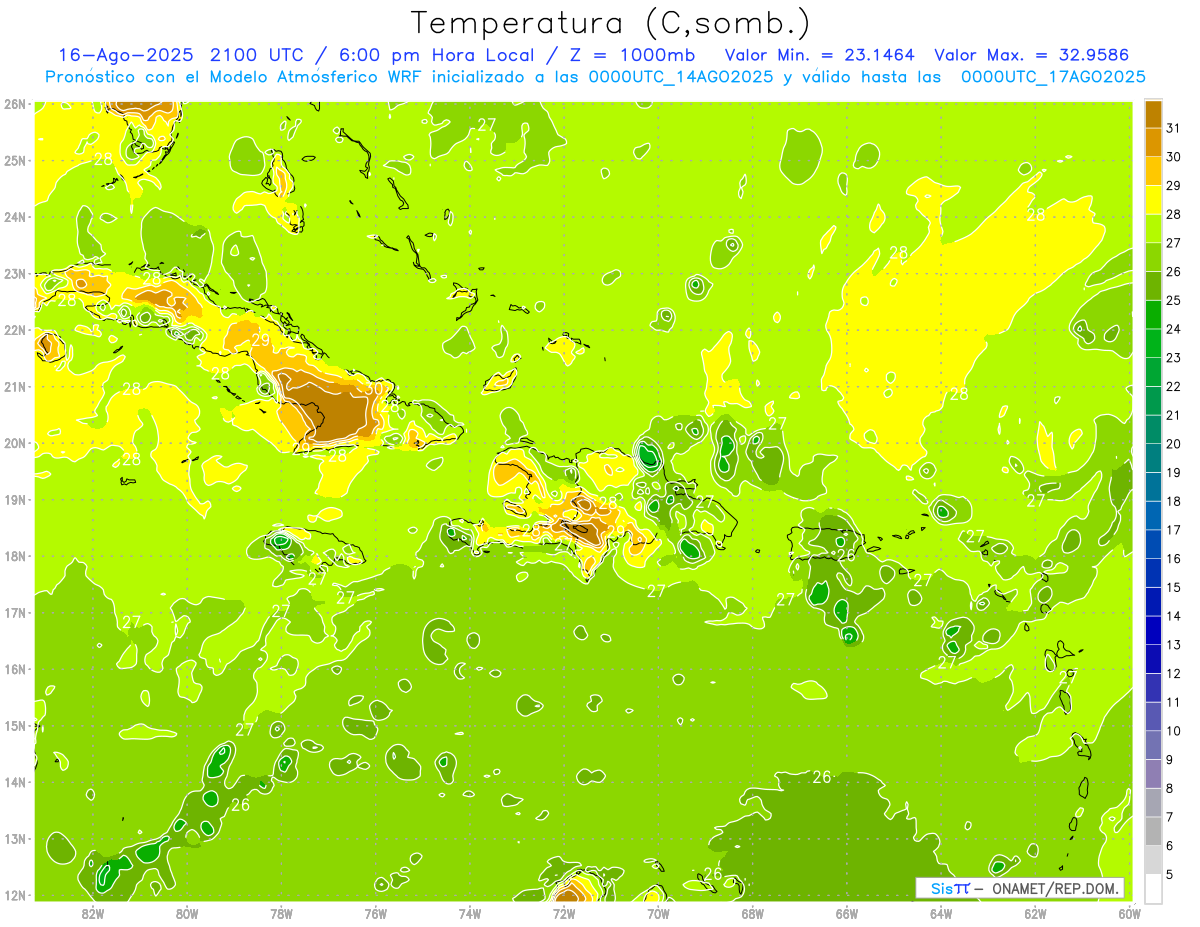Click the purple legend swatch between 9 and 10
Screen dimensions: 1200x927
pos(1153,744)
